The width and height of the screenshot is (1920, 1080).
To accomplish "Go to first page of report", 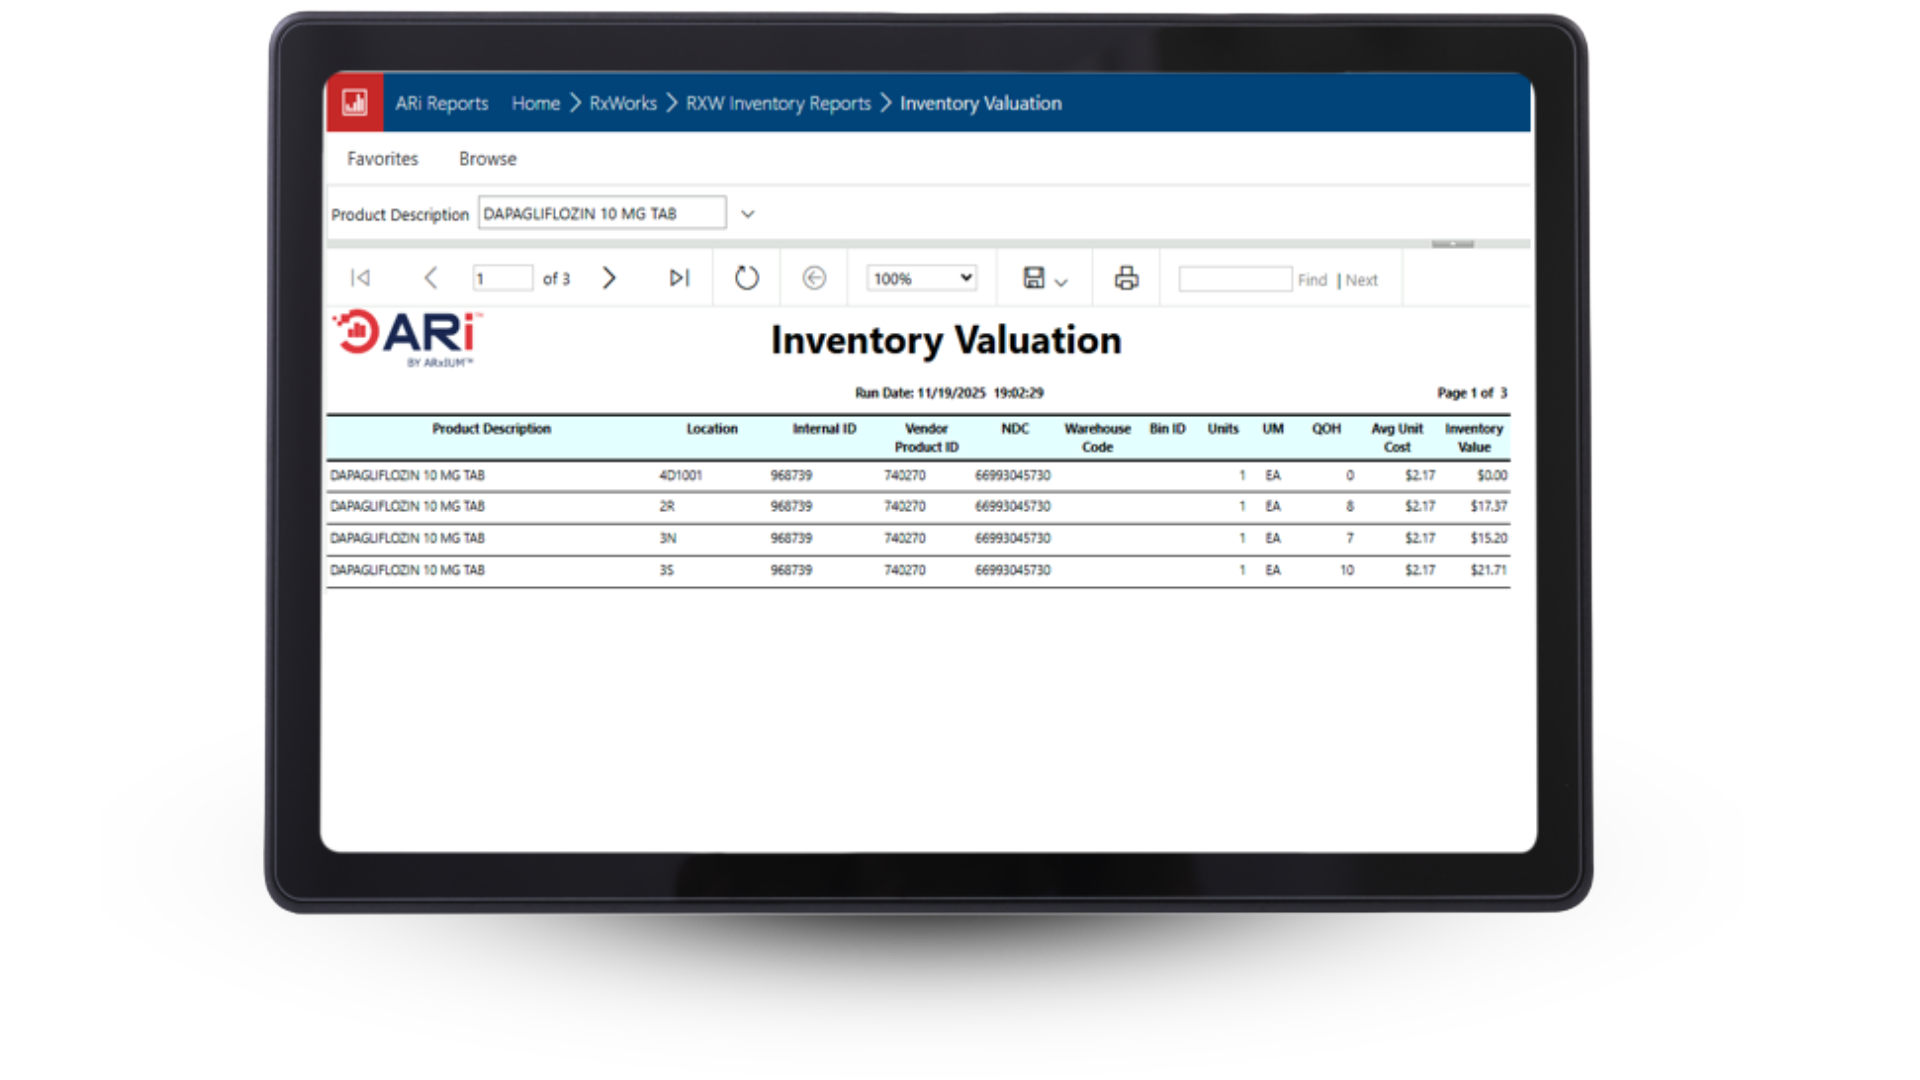I will (x=361, y=278).
